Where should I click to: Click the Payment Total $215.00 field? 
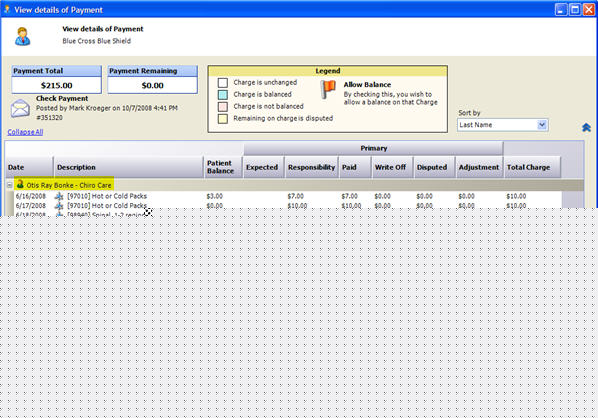point(56,85)
